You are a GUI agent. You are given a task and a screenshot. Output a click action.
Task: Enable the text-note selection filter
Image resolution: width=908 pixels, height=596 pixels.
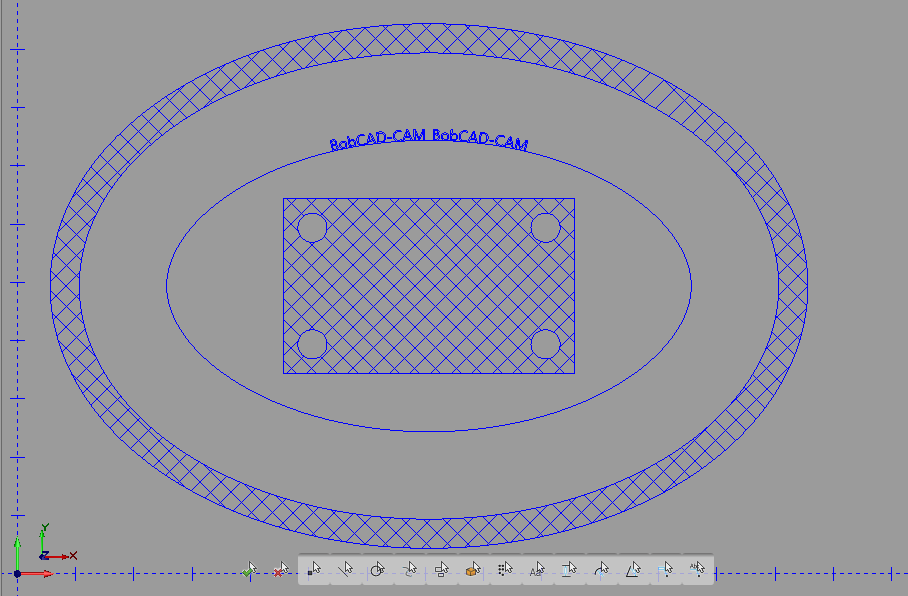(x=697, y=569)
